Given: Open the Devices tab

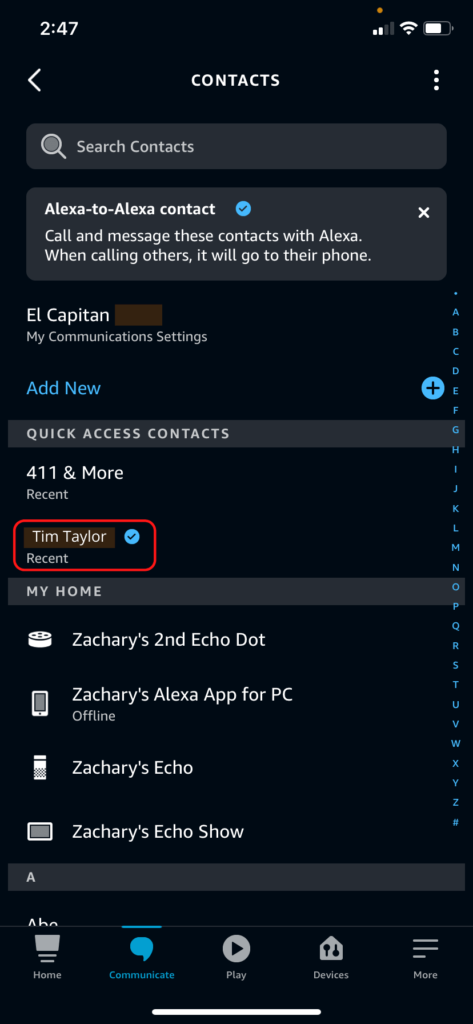Looking at the screenshot, I should point(331,957).
